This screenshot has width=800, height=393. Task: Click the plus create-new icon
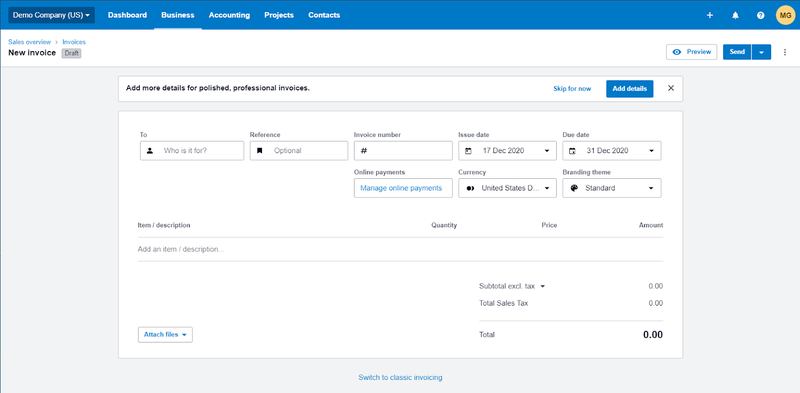[x=710, y=15]
